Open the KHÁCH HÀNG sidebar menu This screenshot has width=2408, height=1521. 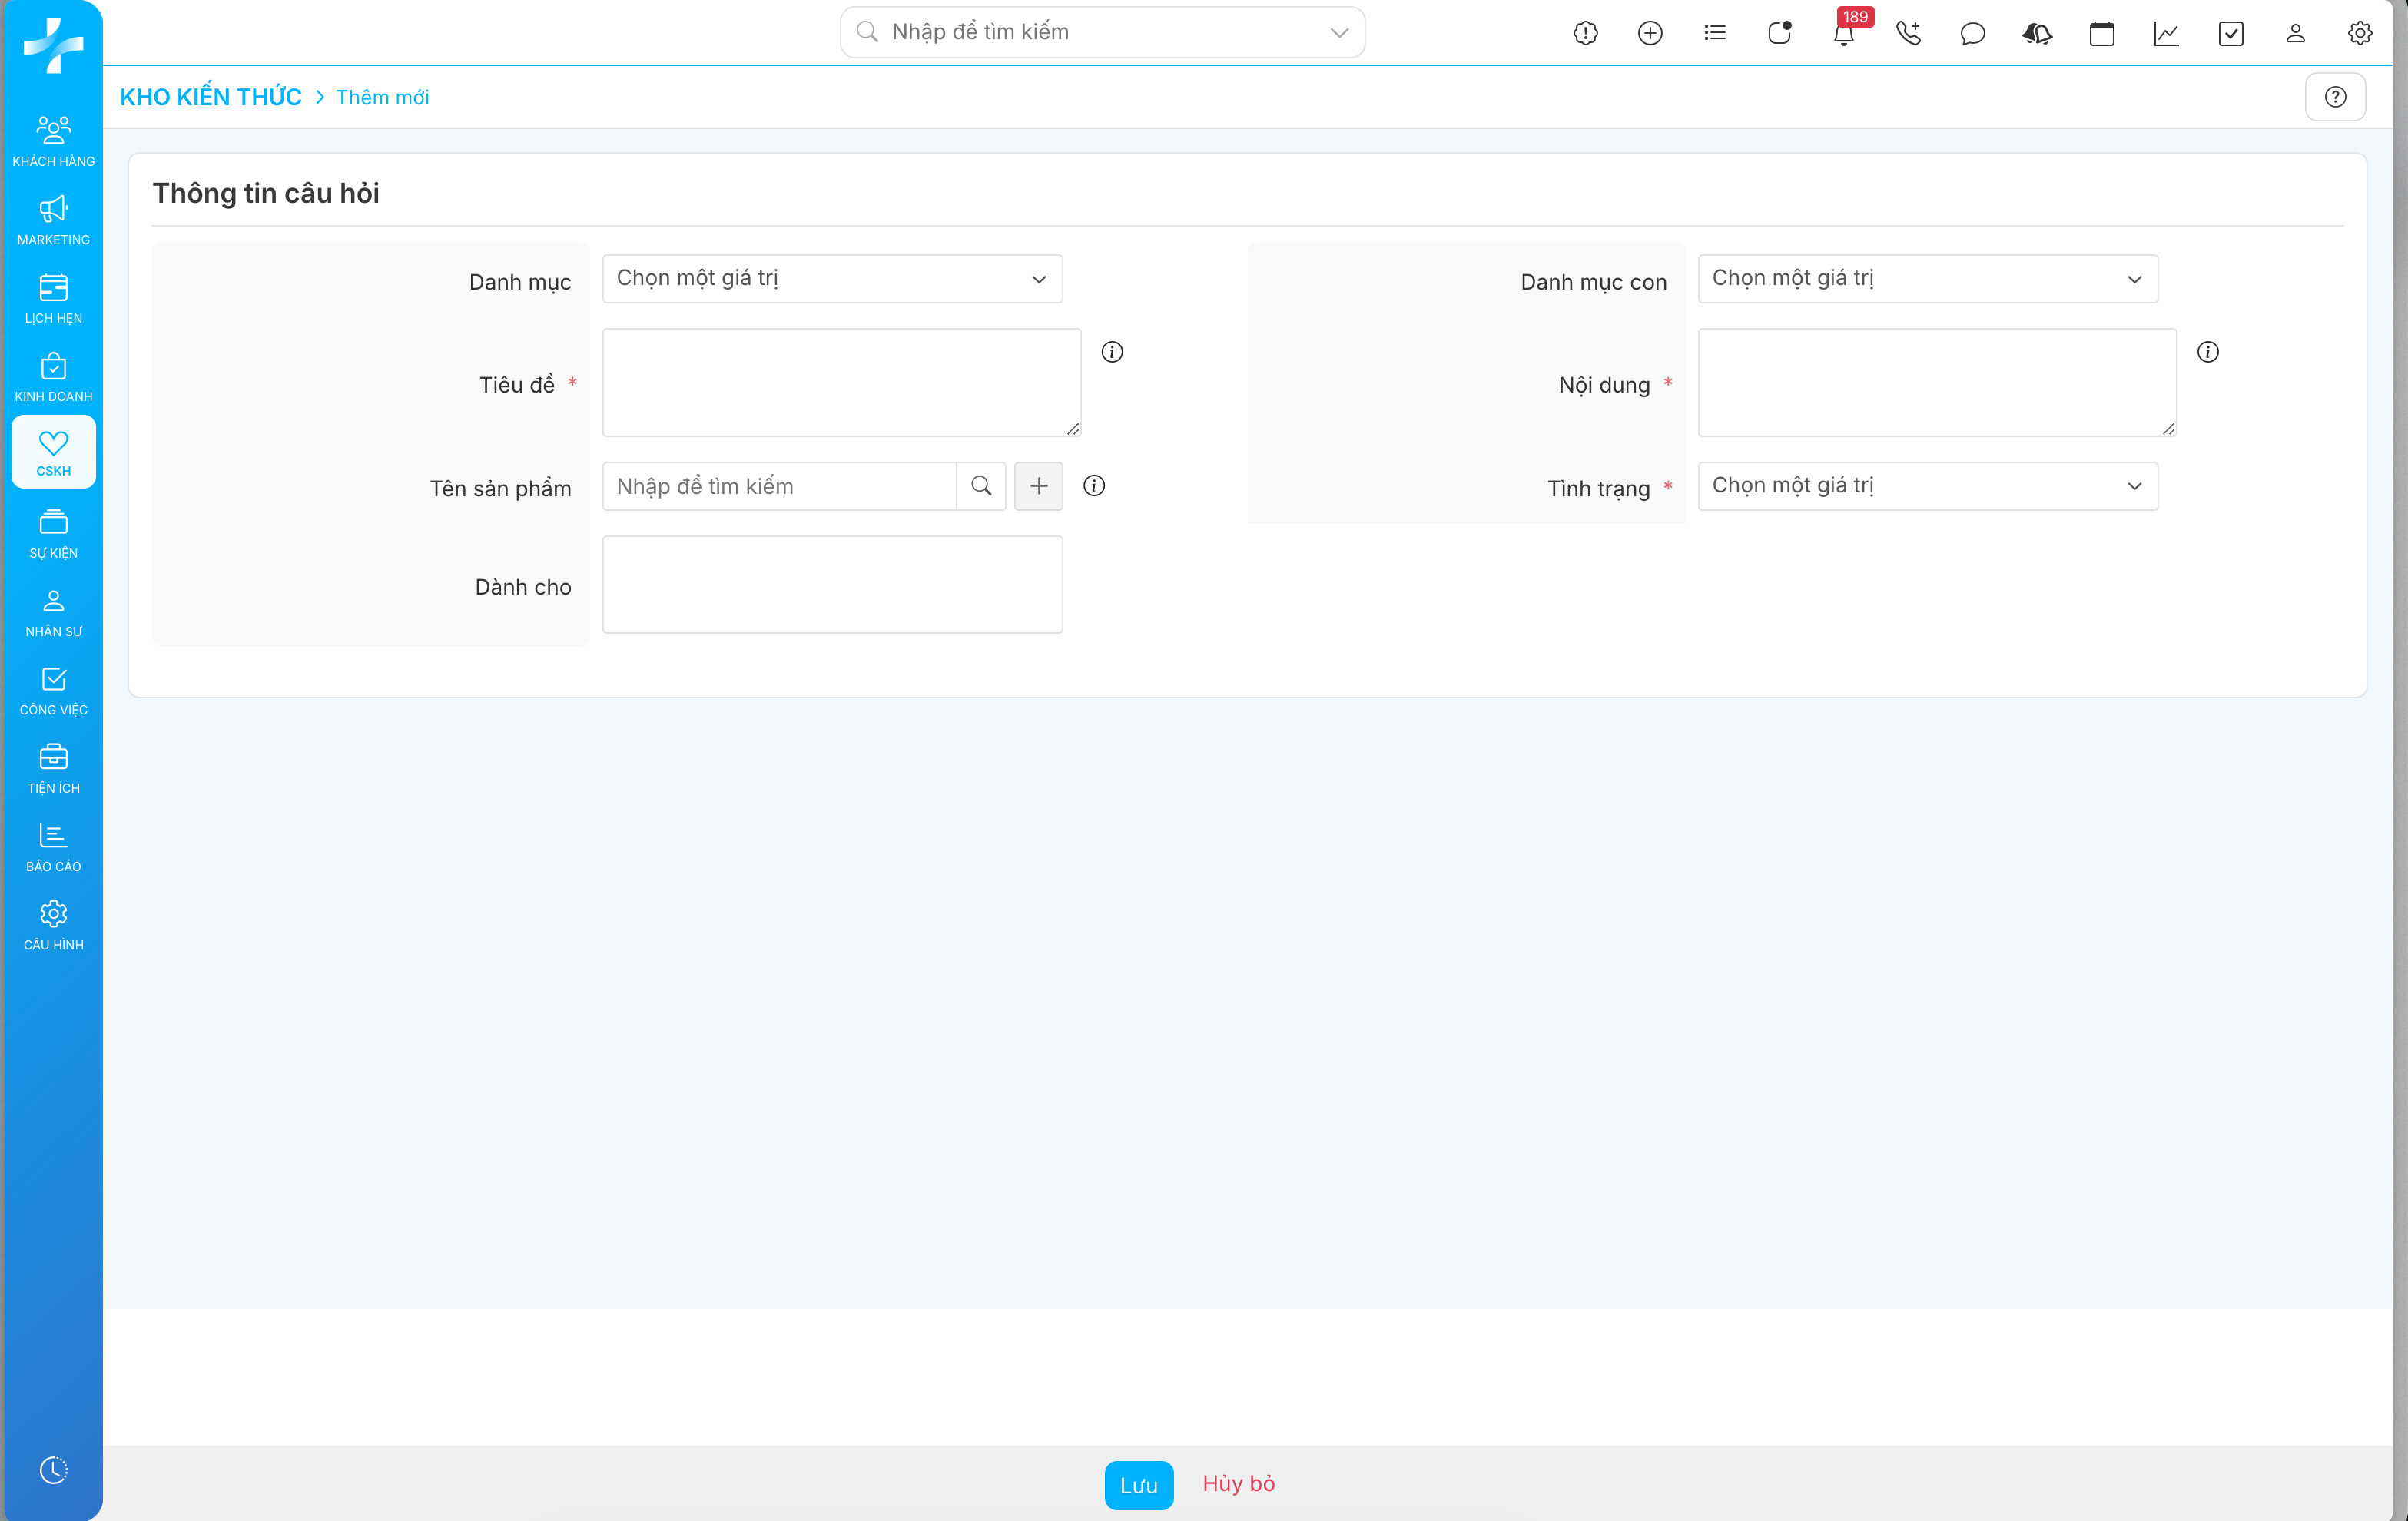(53, 141)
